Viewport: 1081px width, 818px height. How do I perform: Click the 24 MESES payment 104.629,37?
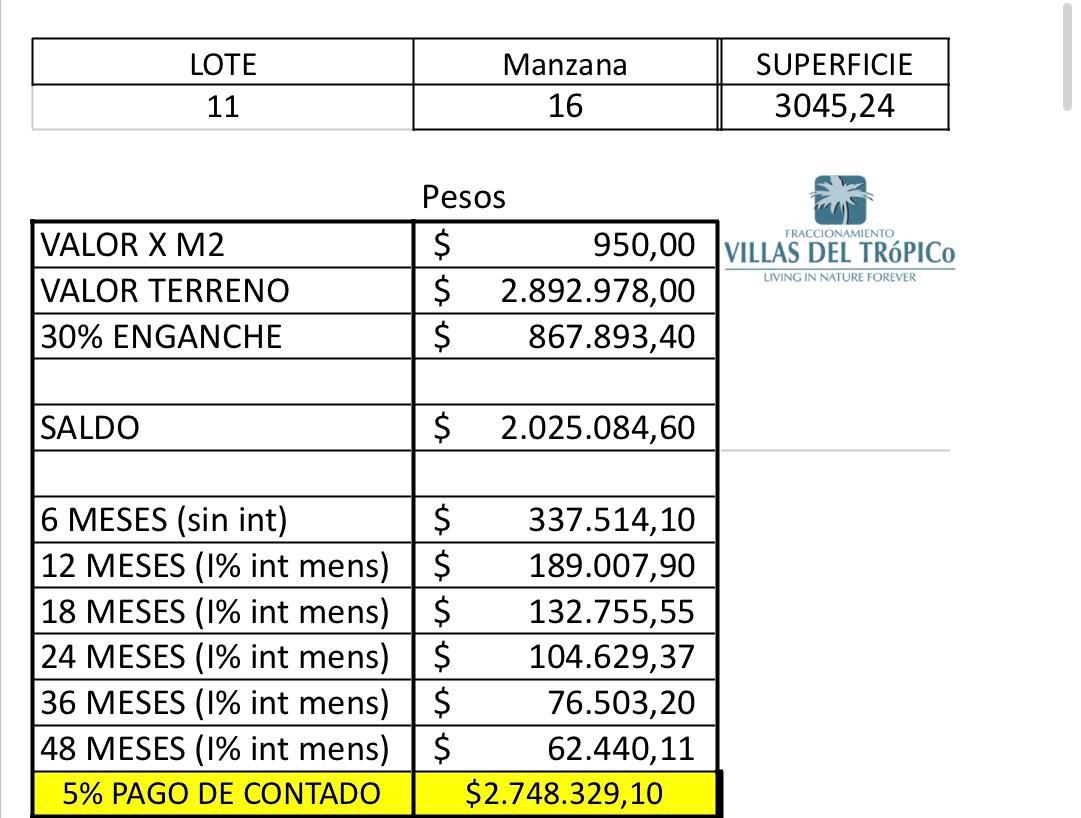611,657
